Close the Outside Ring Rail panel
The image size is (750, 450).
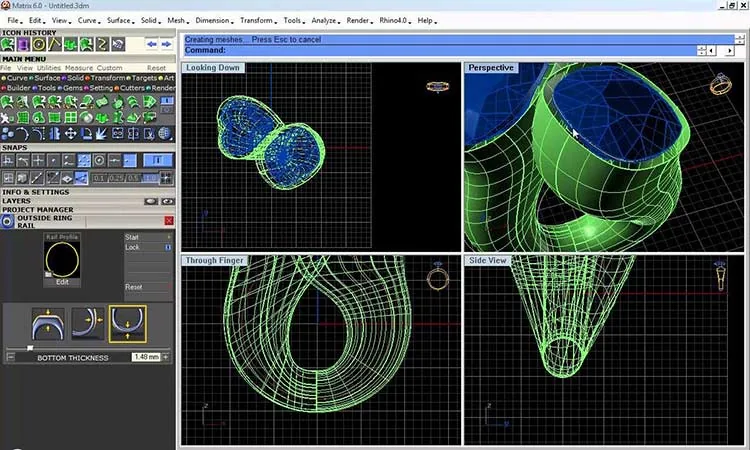[x=169, y=220]
